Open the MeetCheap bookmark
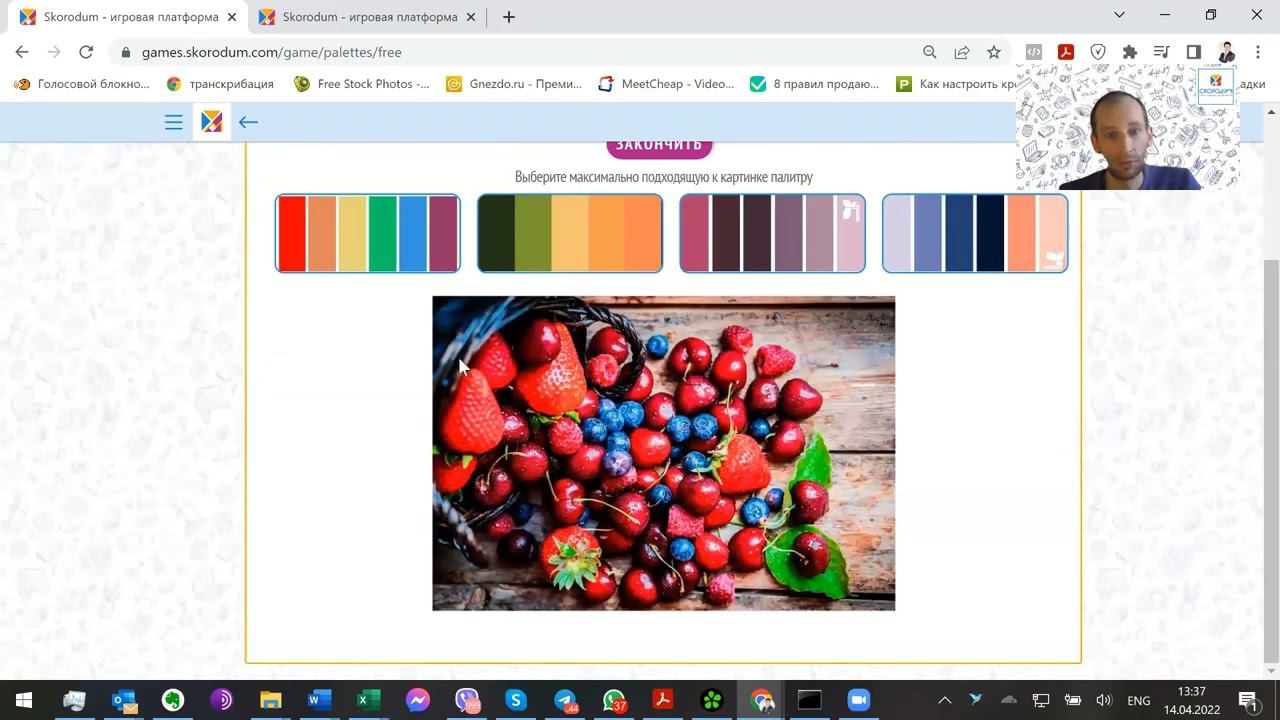 [x=666, y=84]
